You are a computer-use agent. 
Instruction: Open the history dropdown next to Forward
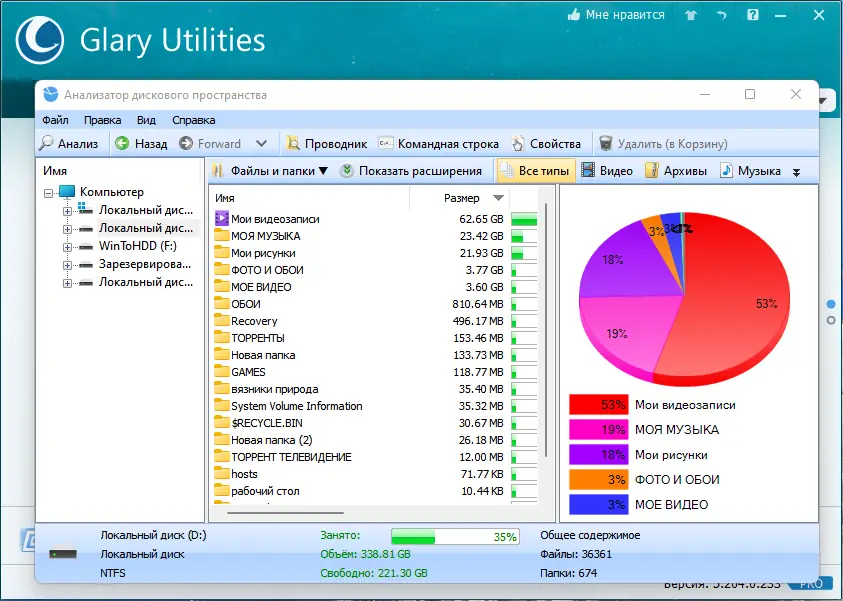click(261, 144)
